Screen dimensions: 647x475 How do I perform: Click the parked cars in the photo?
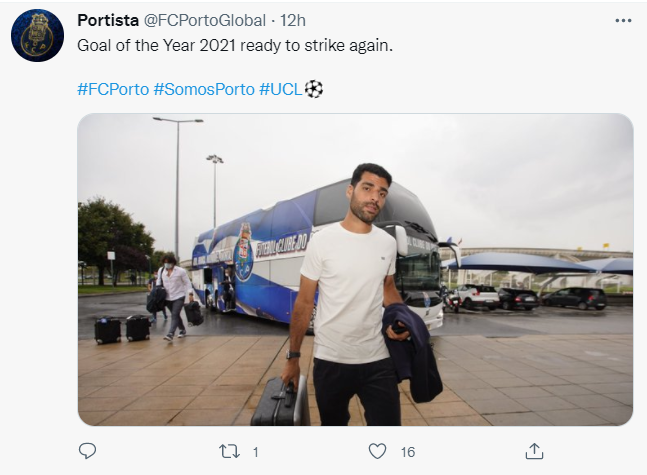coord(530,297)
